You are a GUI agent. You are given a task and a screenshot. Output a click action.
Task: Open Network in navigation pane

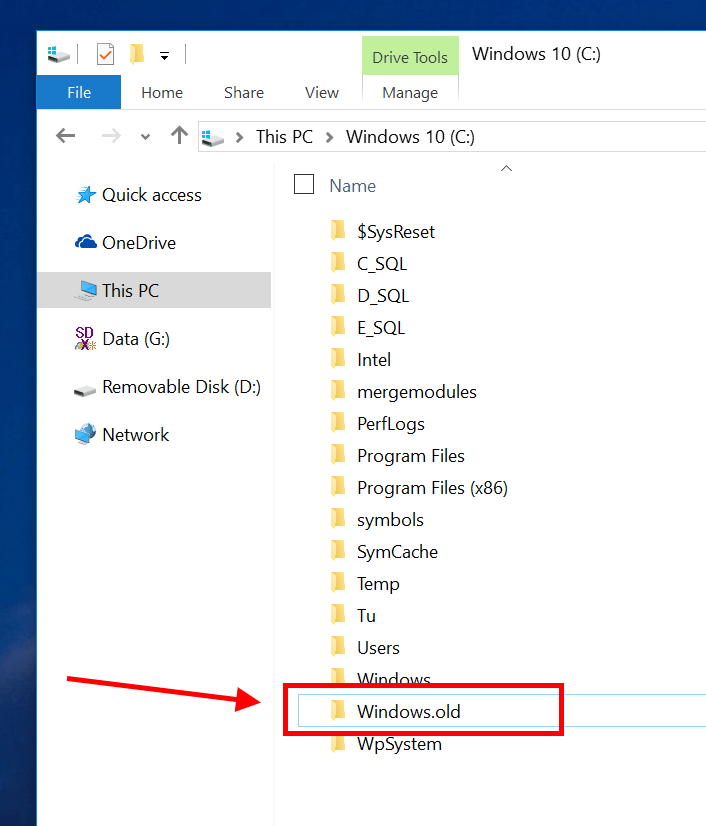(122, 435)
